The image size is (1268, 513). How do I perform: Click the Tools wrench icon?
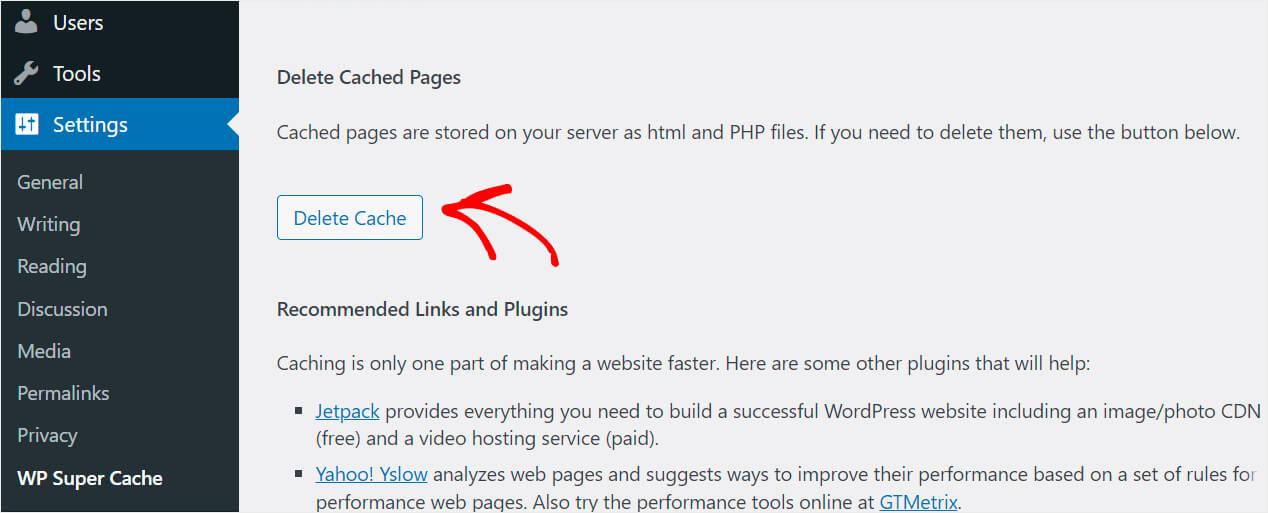[27, 73]
